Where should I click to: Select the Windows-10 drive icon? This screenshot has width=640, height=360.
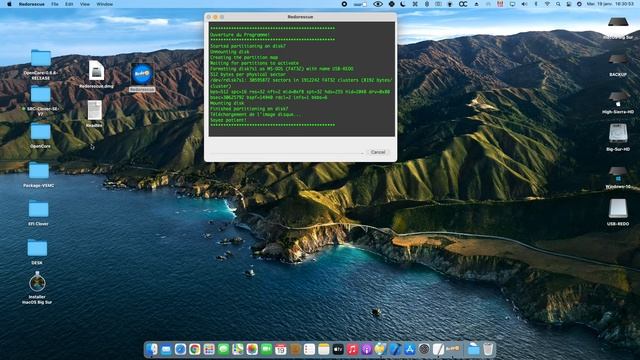click(x=618, y=174)
